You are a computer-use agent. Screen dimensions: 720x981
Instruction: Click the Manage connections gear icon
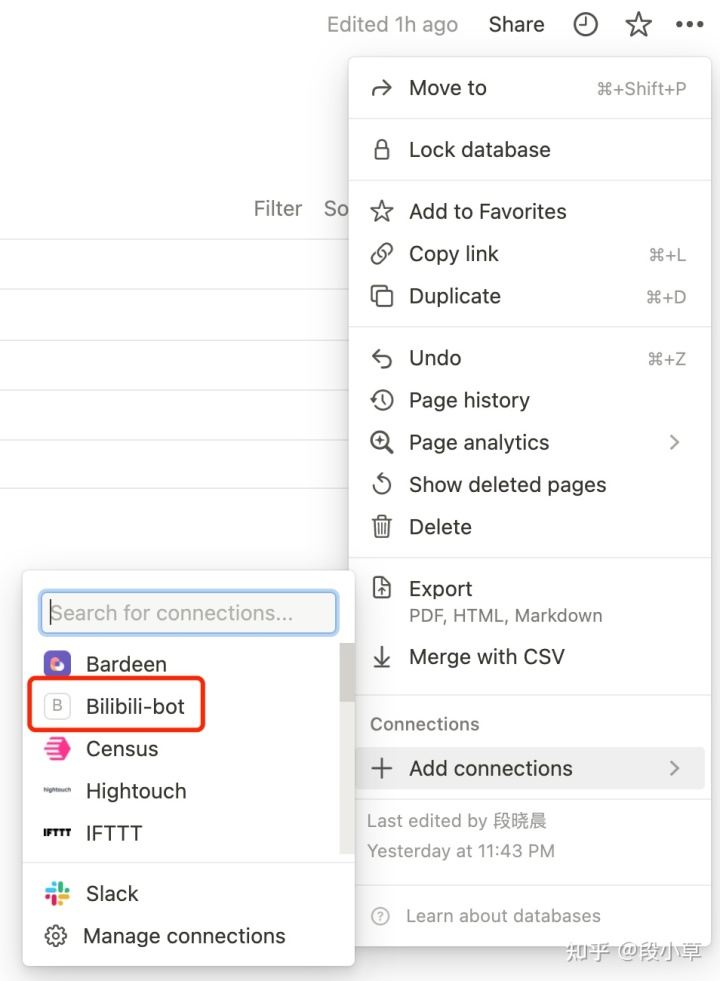click(56, 937)
